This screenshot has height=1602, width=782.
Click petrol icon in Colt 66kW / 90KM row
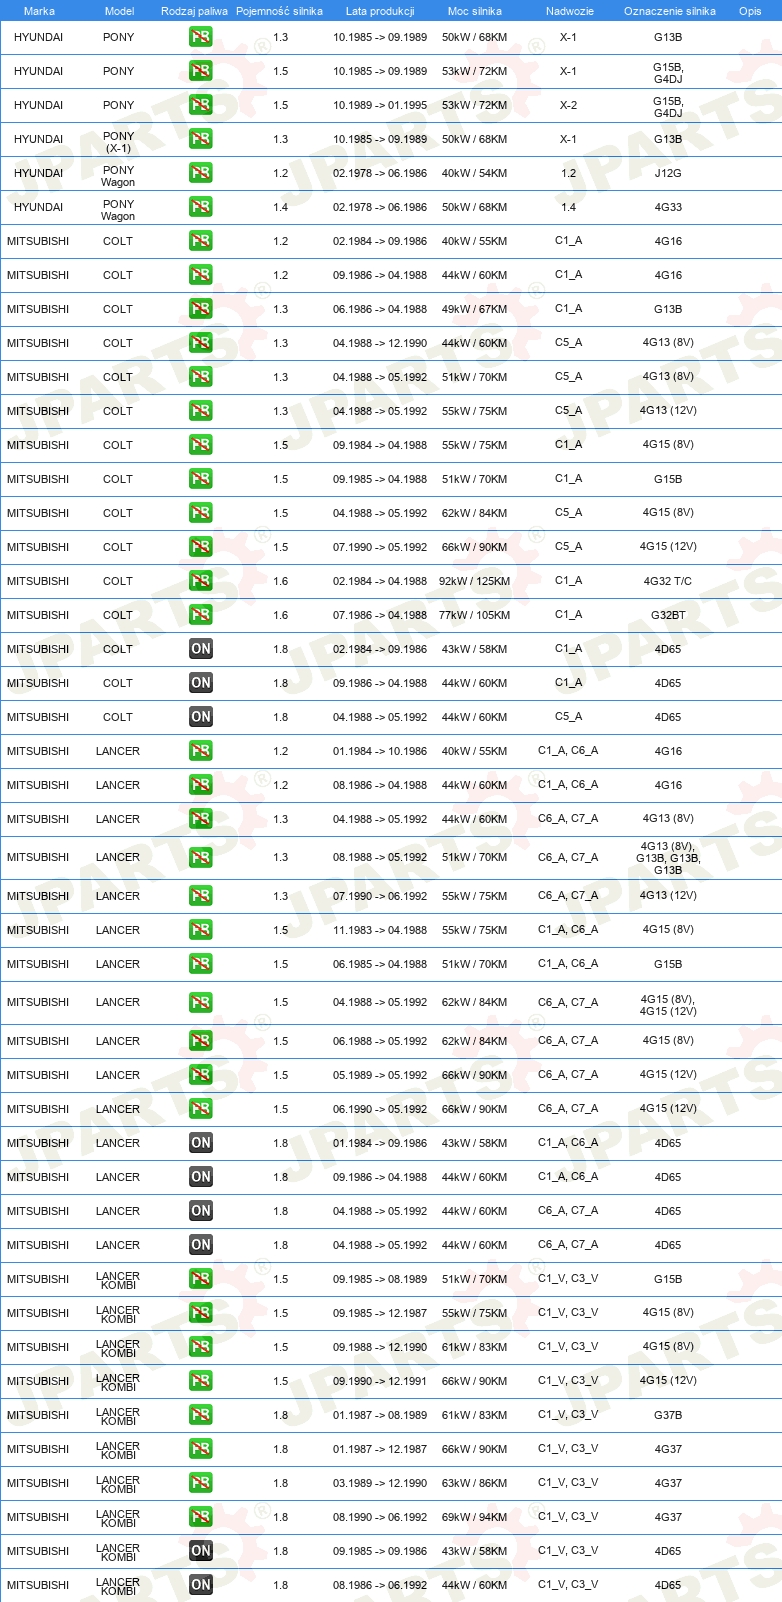click(201, 547)
